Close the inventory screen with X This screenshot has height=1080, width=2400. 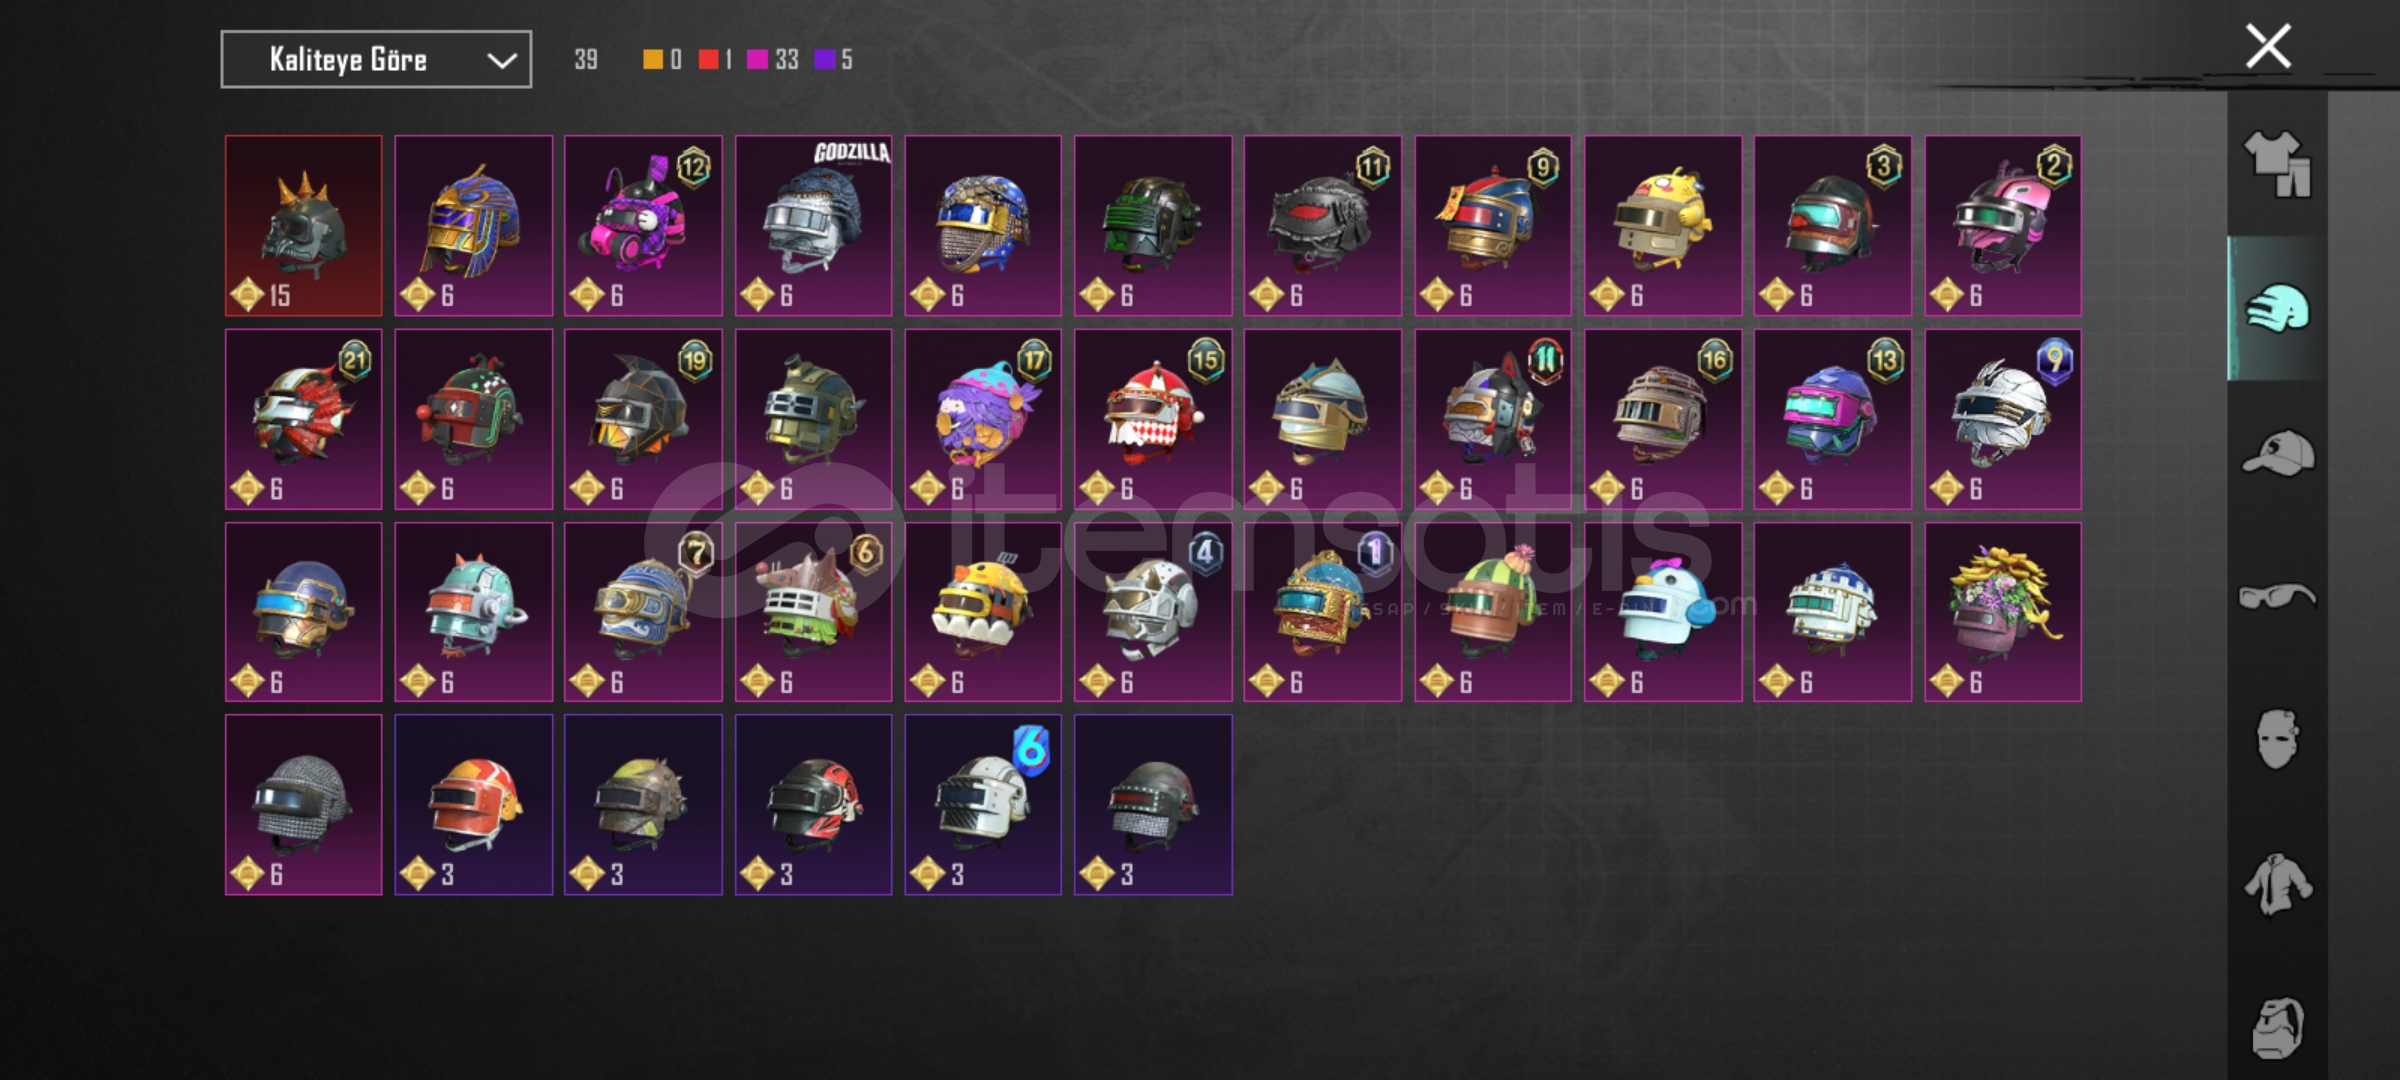(2268, 46)
